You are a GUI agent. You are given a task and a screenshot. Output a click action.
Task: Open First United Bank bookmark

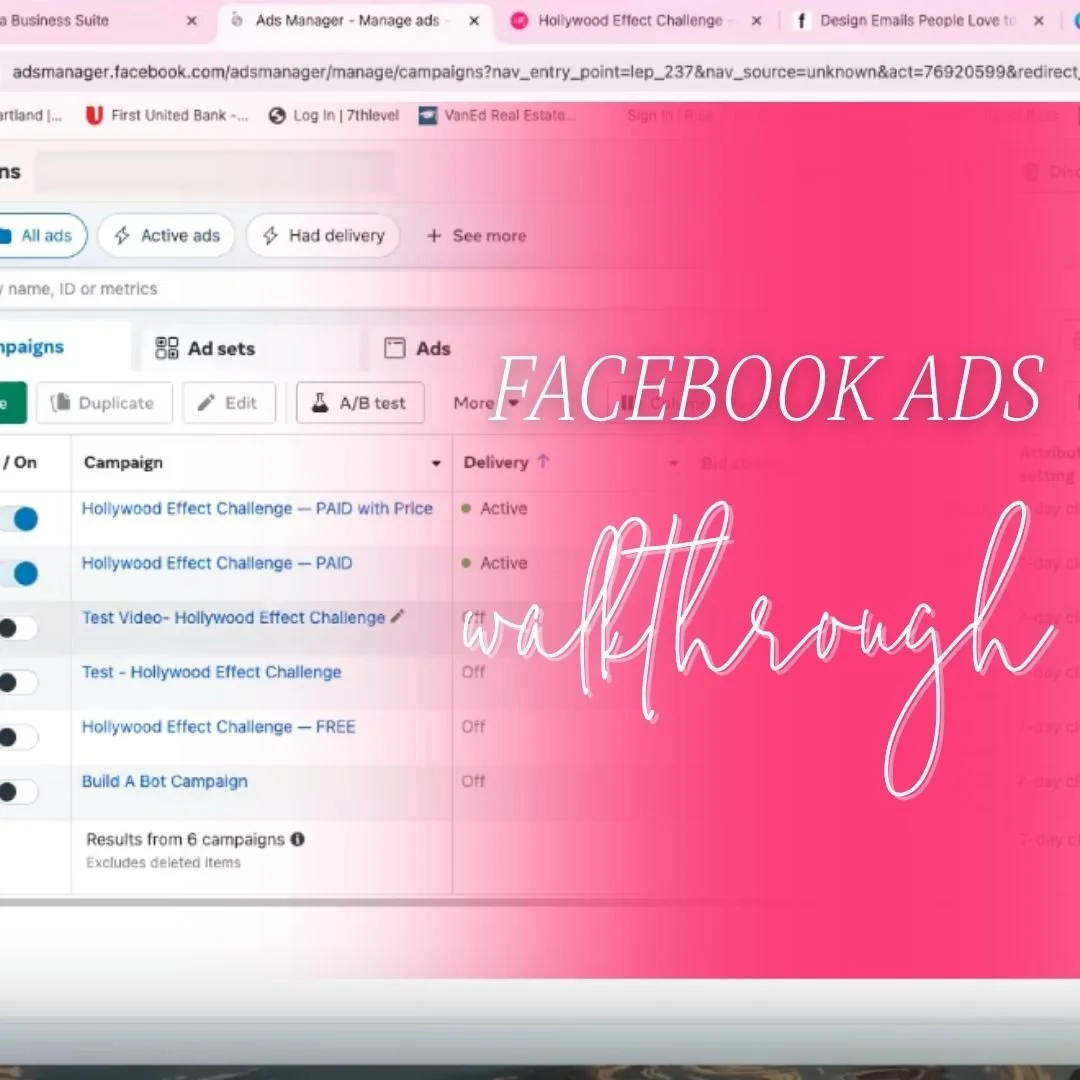pyautogui.click(x=167, y=116)
